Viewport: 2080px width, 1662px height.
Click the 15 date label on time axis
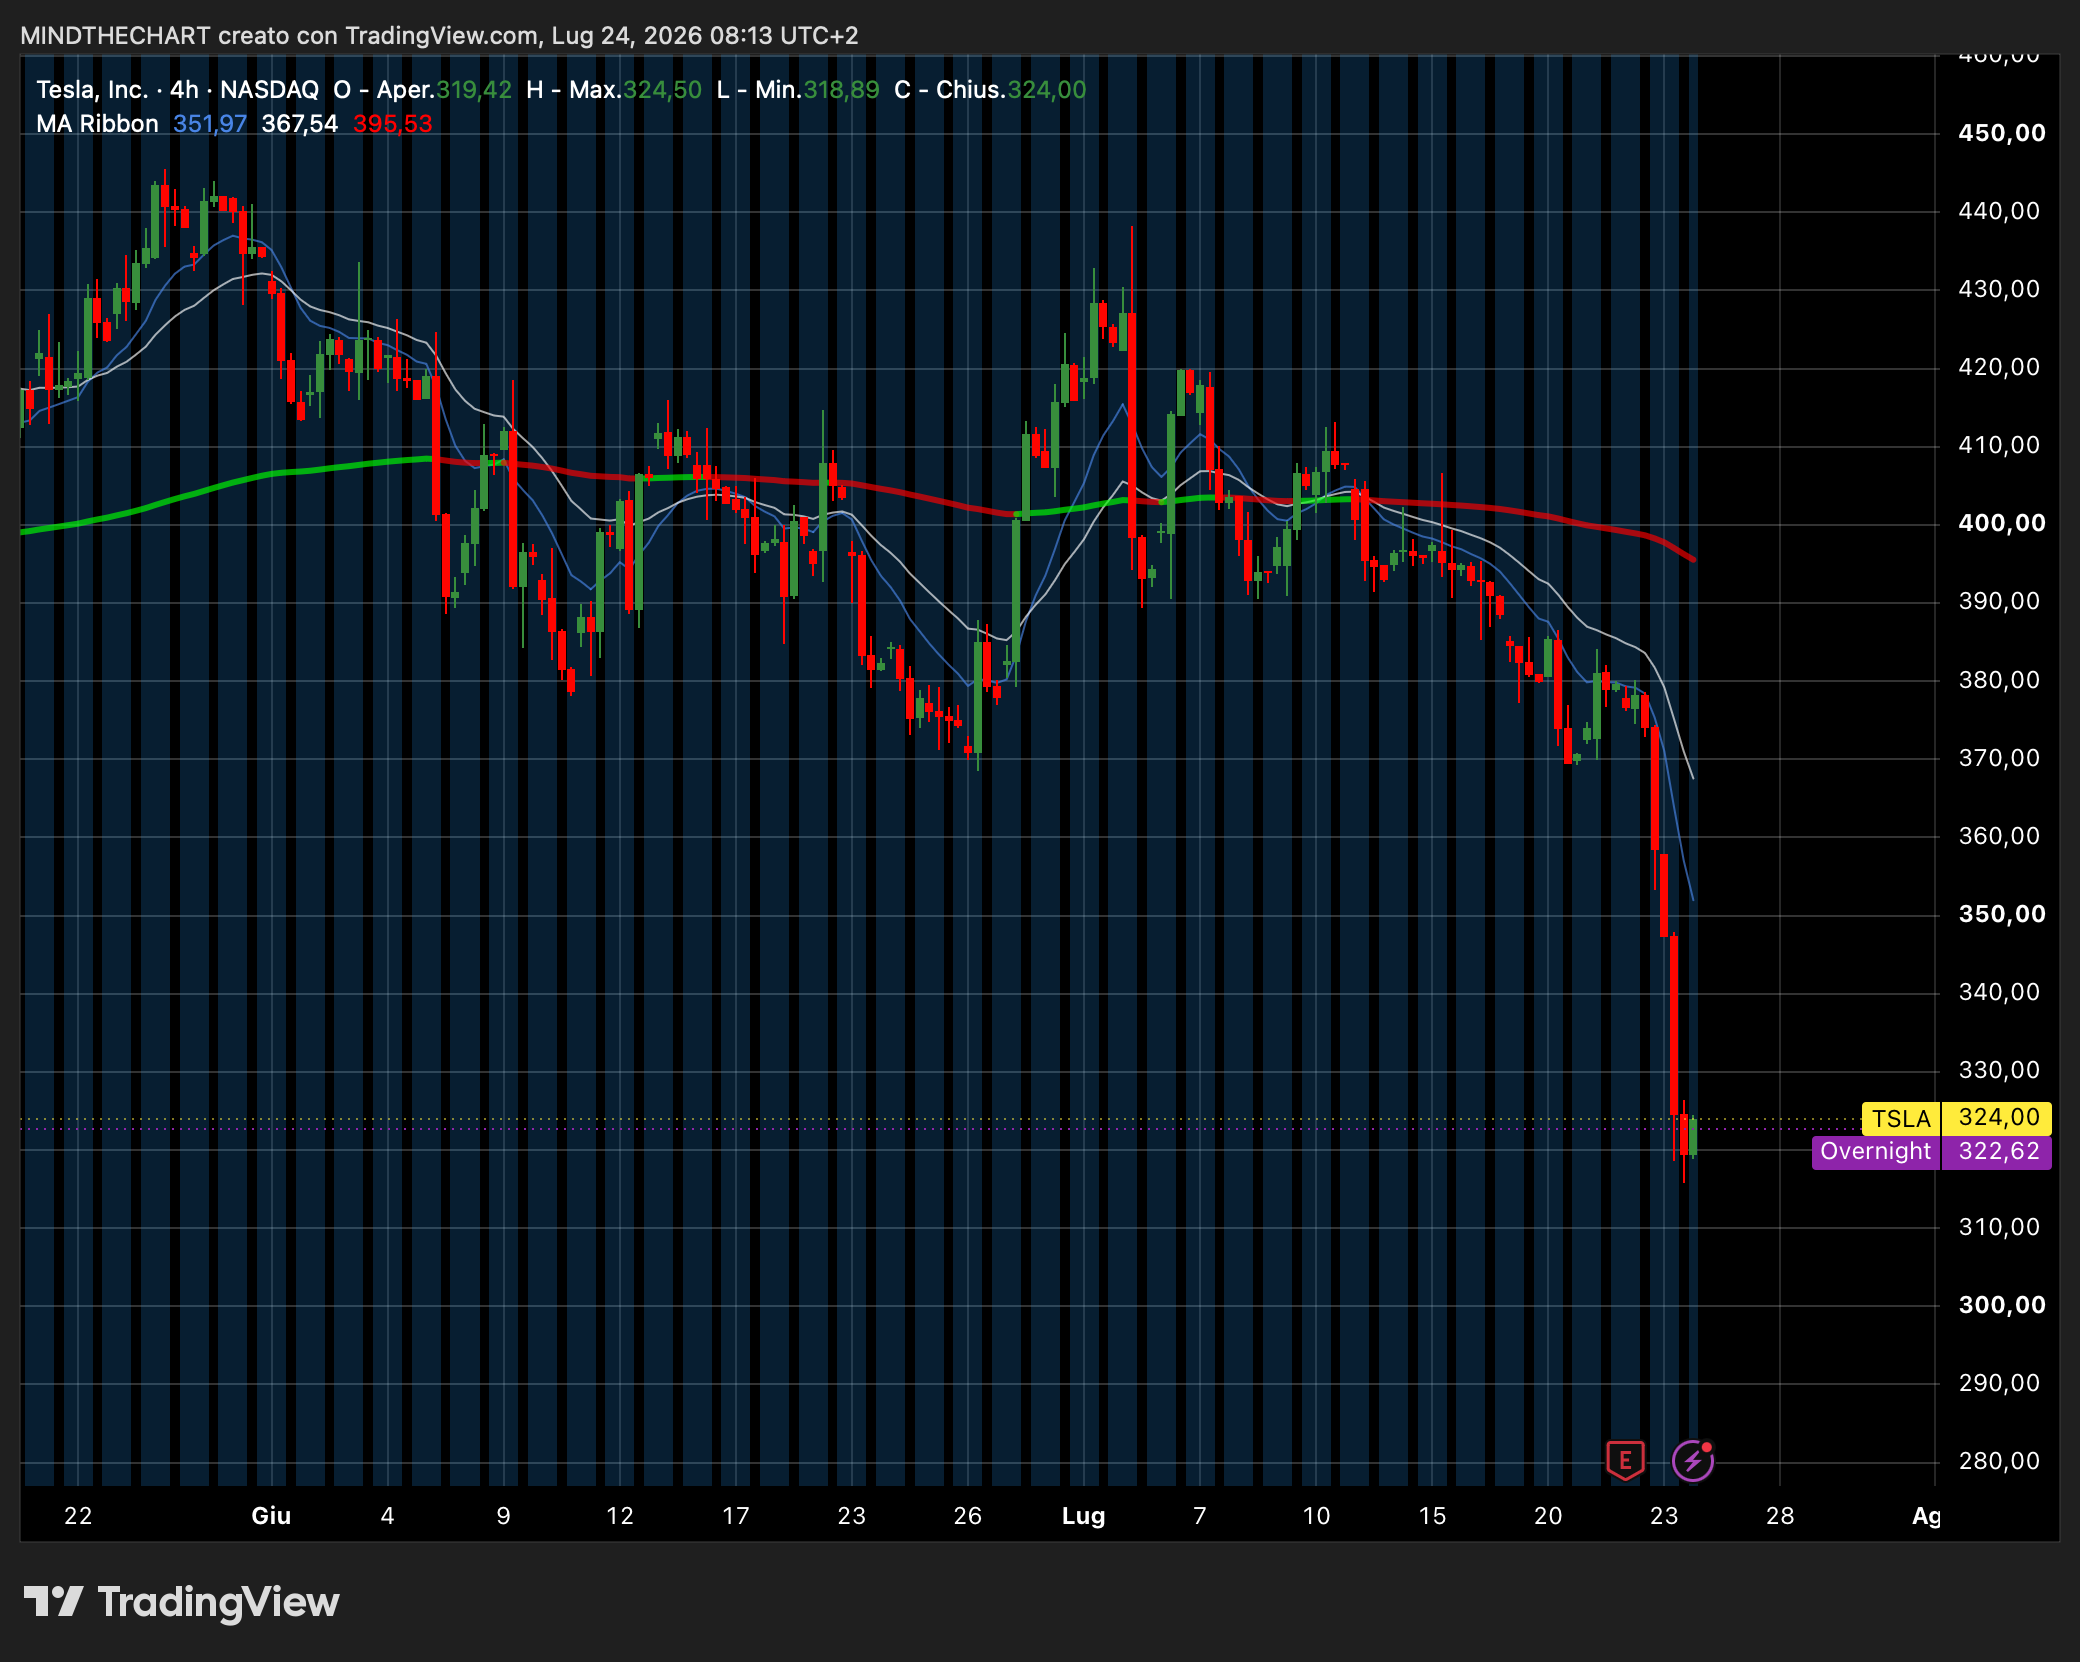click(1432, 1516)
